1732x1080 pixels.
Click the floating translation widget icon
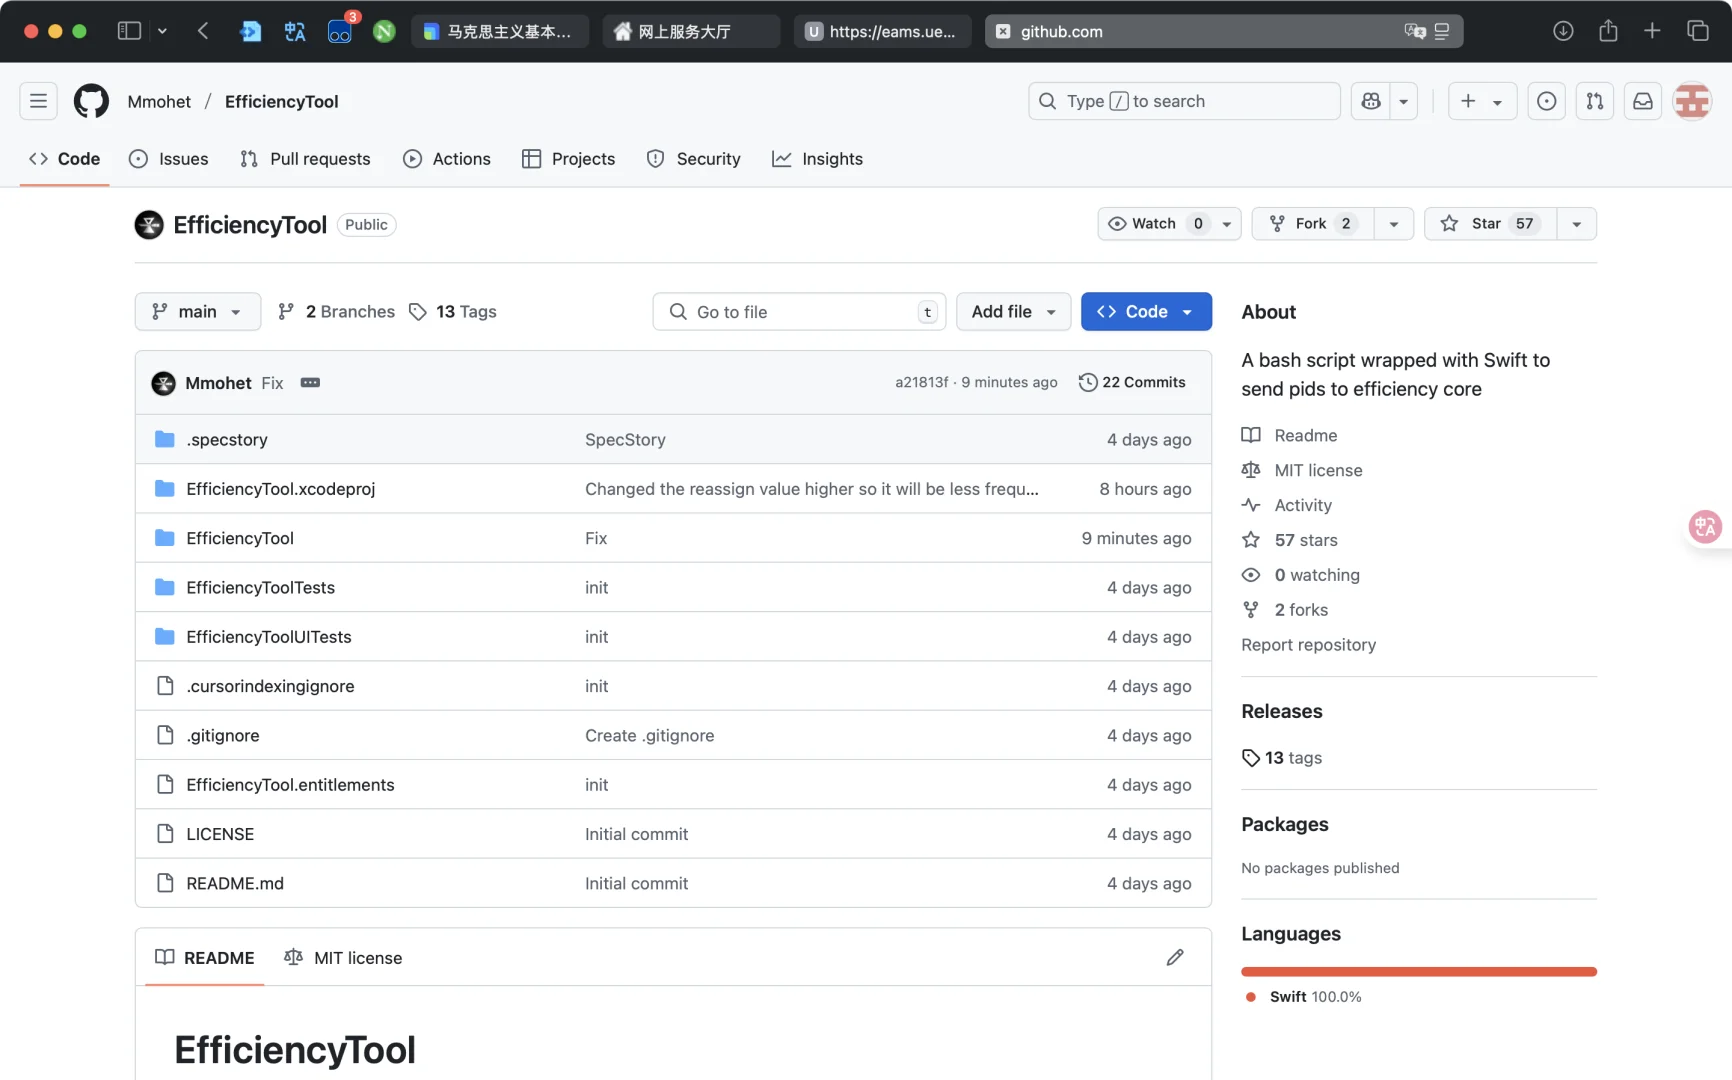1705,526
